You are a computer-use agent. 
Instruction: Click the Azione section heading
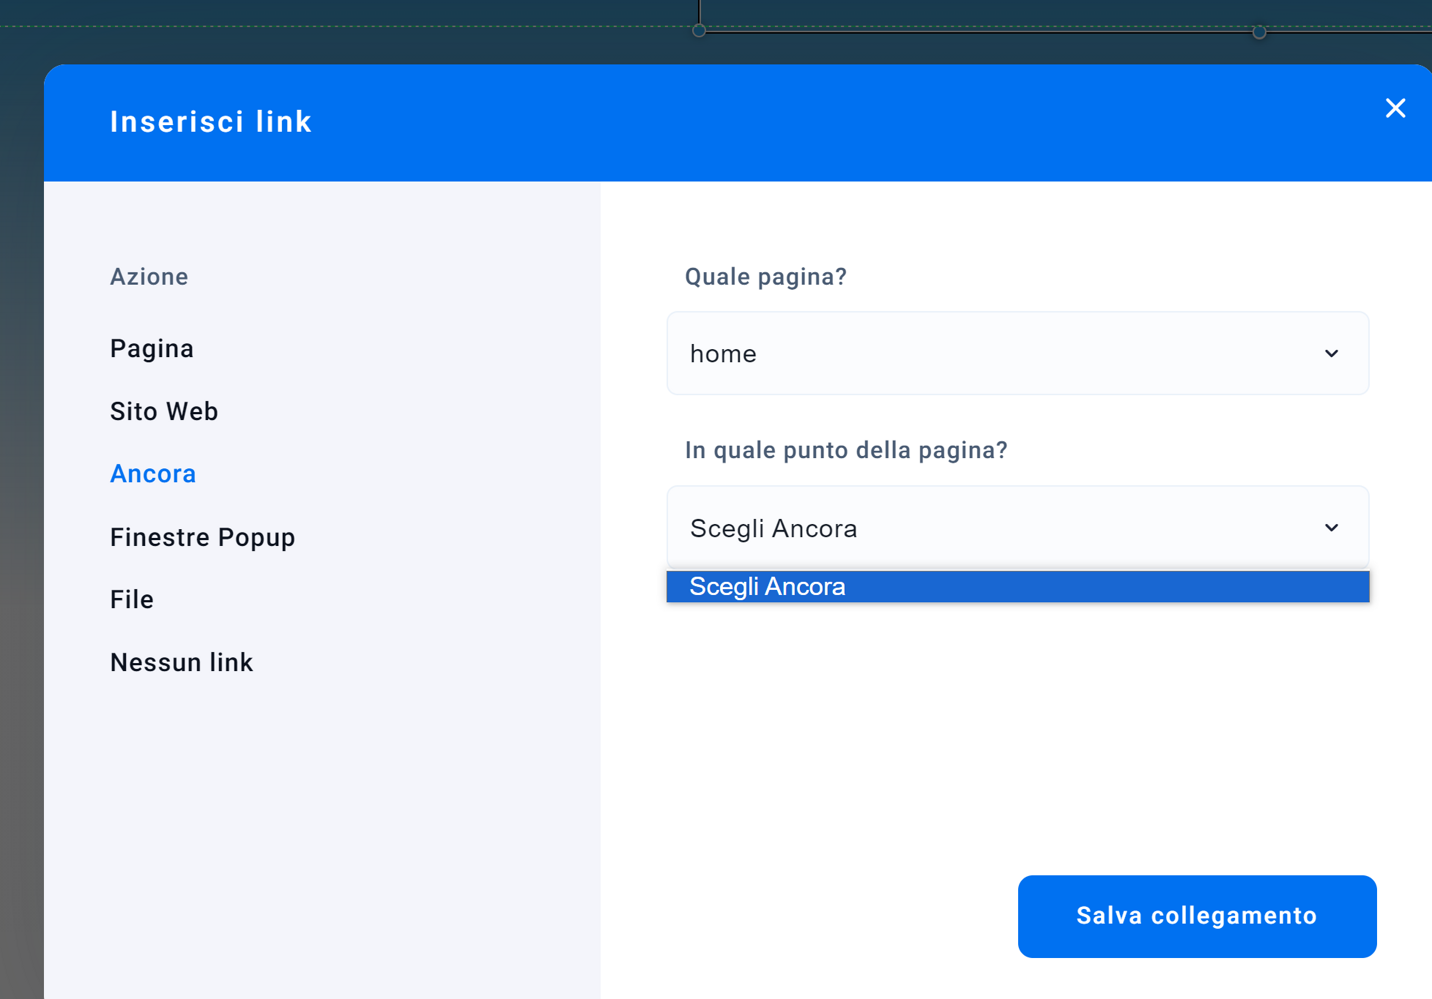click(149, 277)
